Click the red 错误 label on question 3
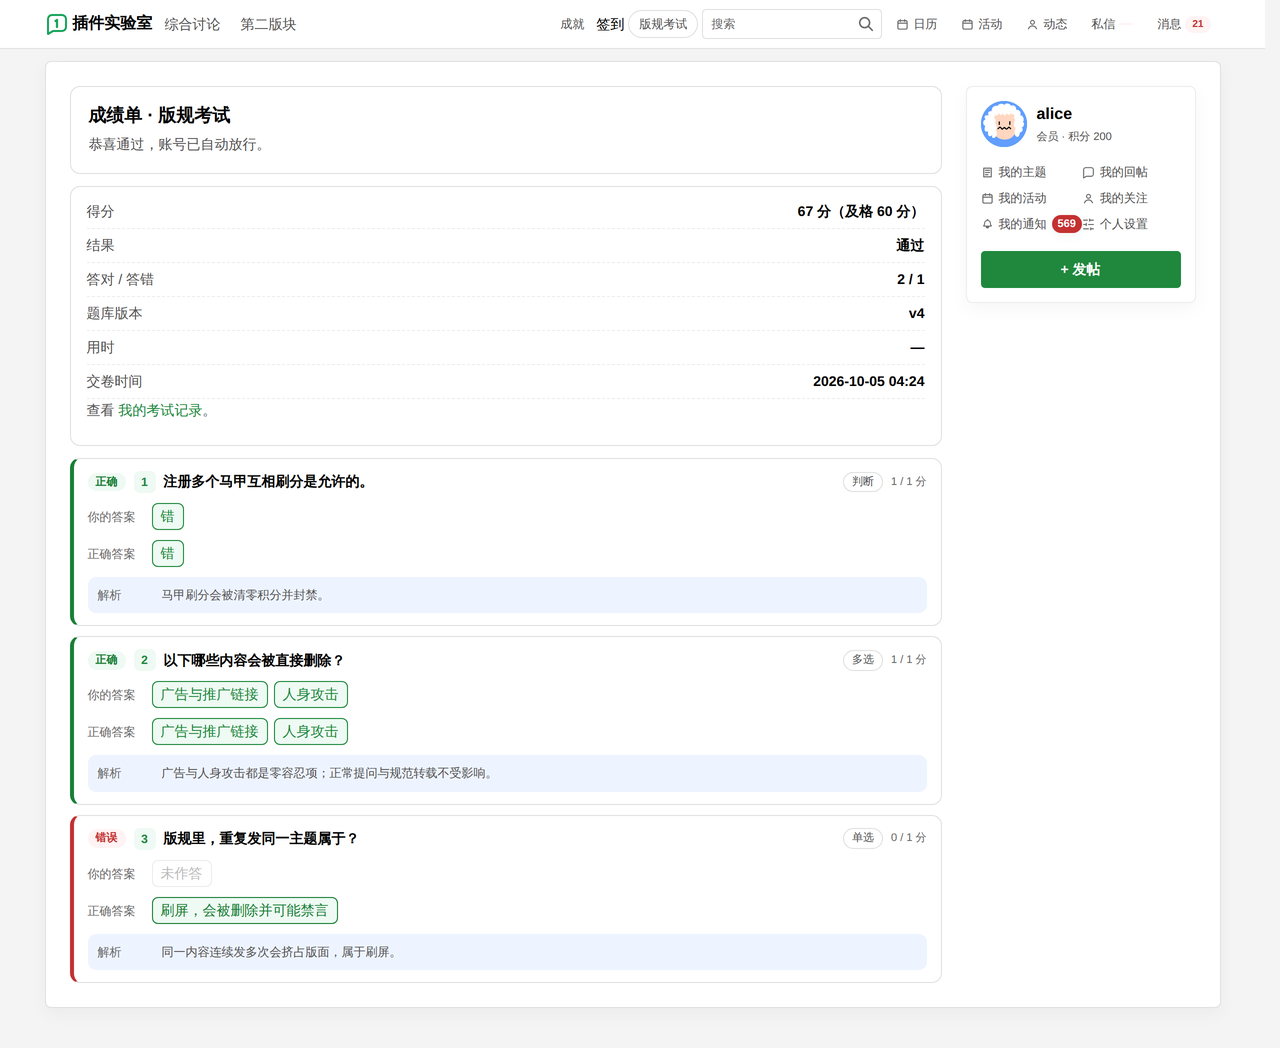The image size is (1280, 1048). [106, 838]
